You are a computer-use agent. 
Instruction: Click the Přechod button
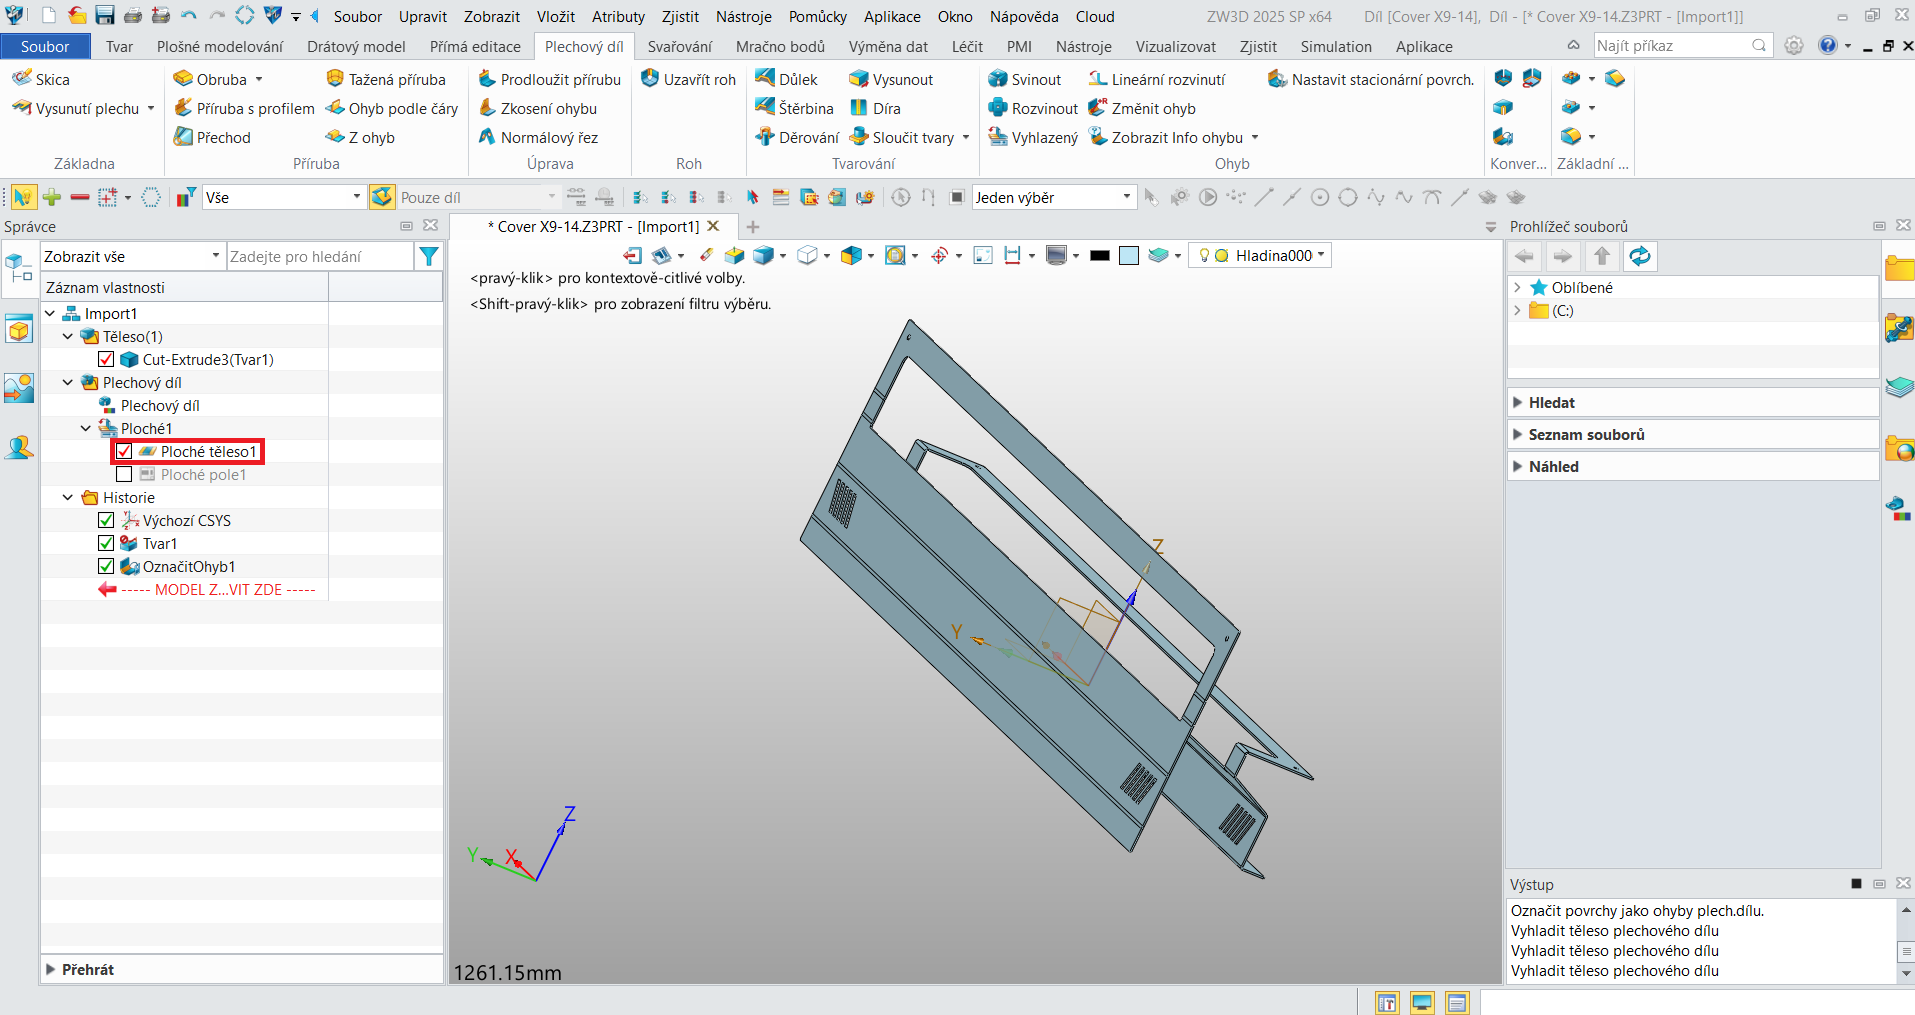coord(212,137)
